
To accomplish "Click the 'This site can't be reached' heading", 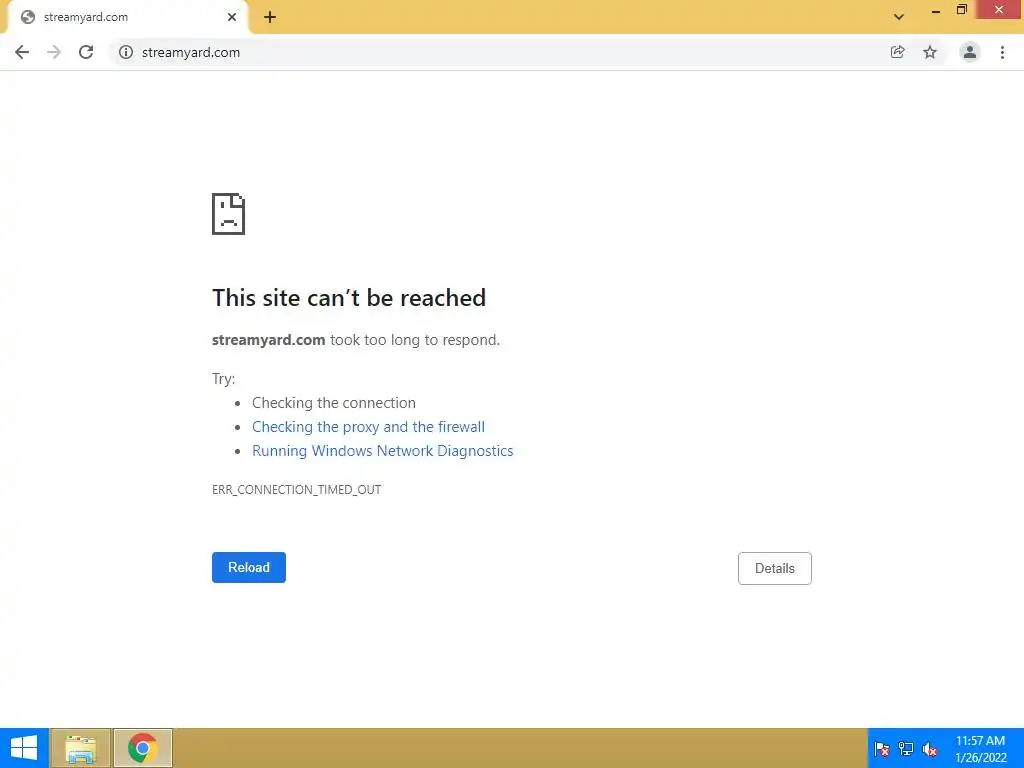I will tap(349, 298).
